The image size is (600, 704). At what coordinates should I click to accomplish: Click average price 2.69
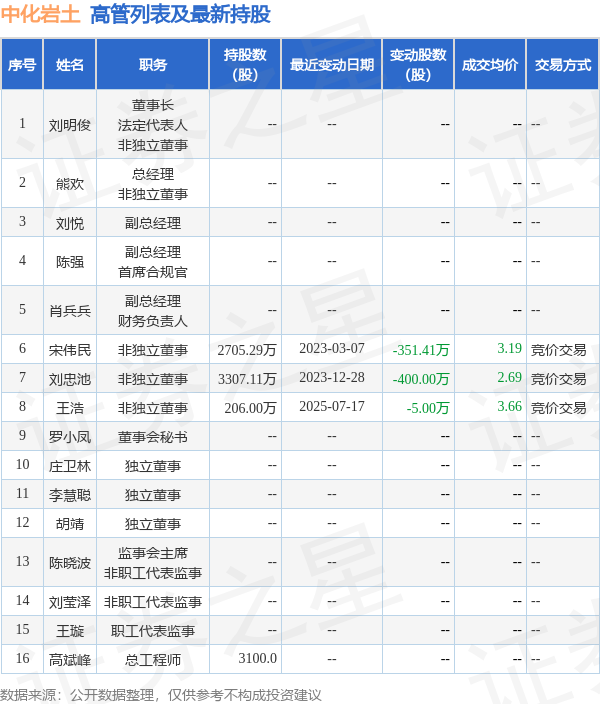click(509, 378)
